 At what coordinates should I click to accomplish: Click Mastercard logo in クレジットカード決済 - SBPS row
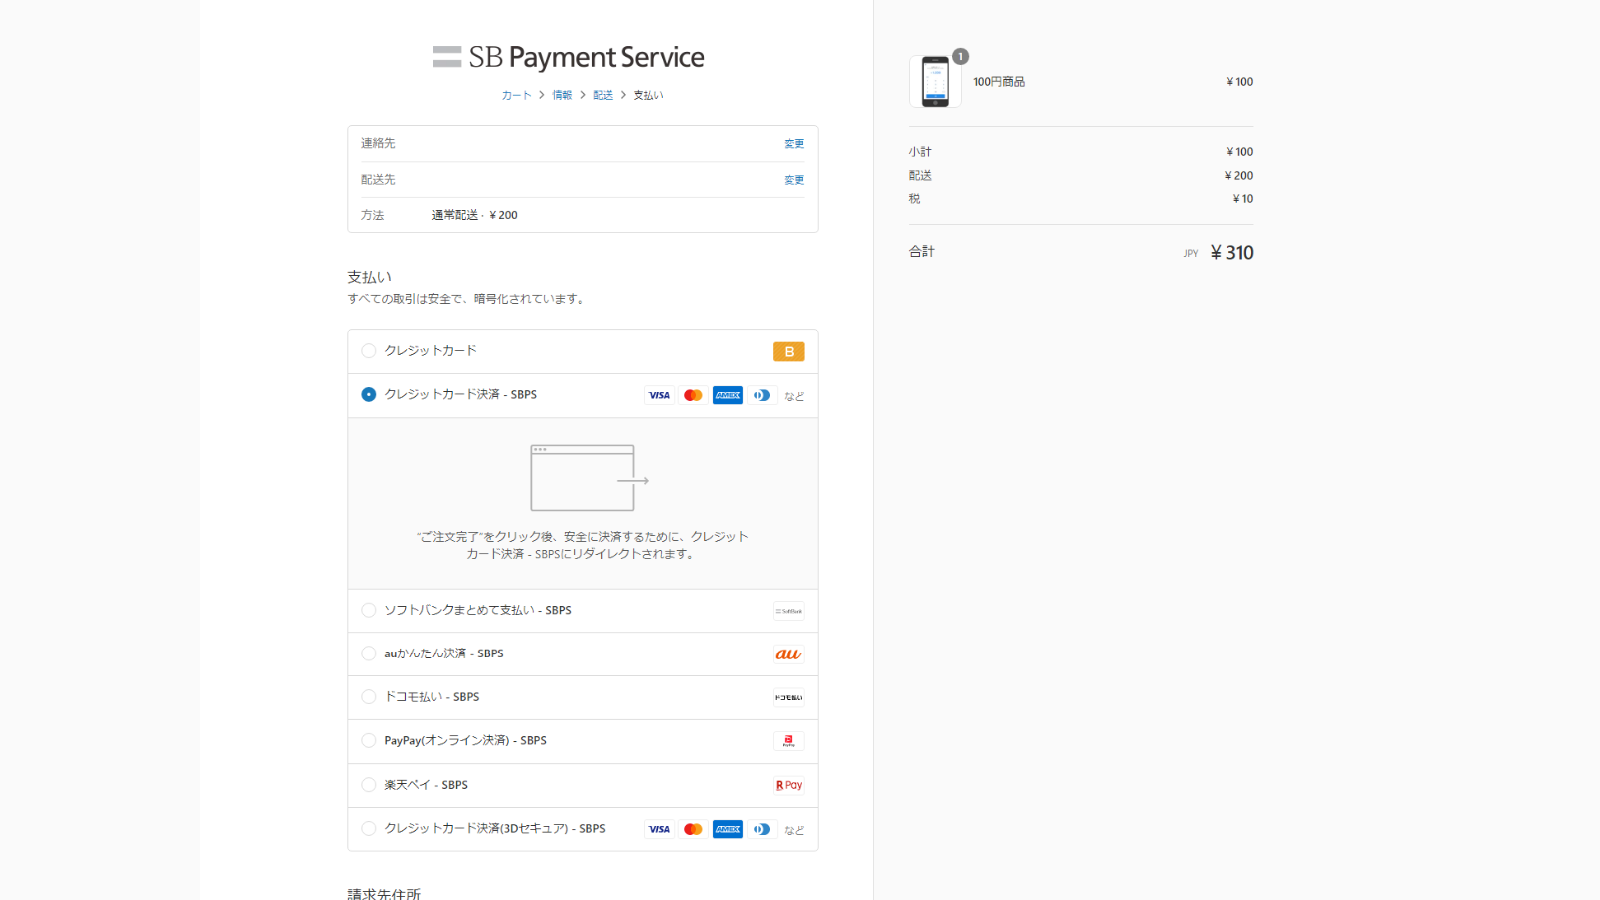coord(693,395)
